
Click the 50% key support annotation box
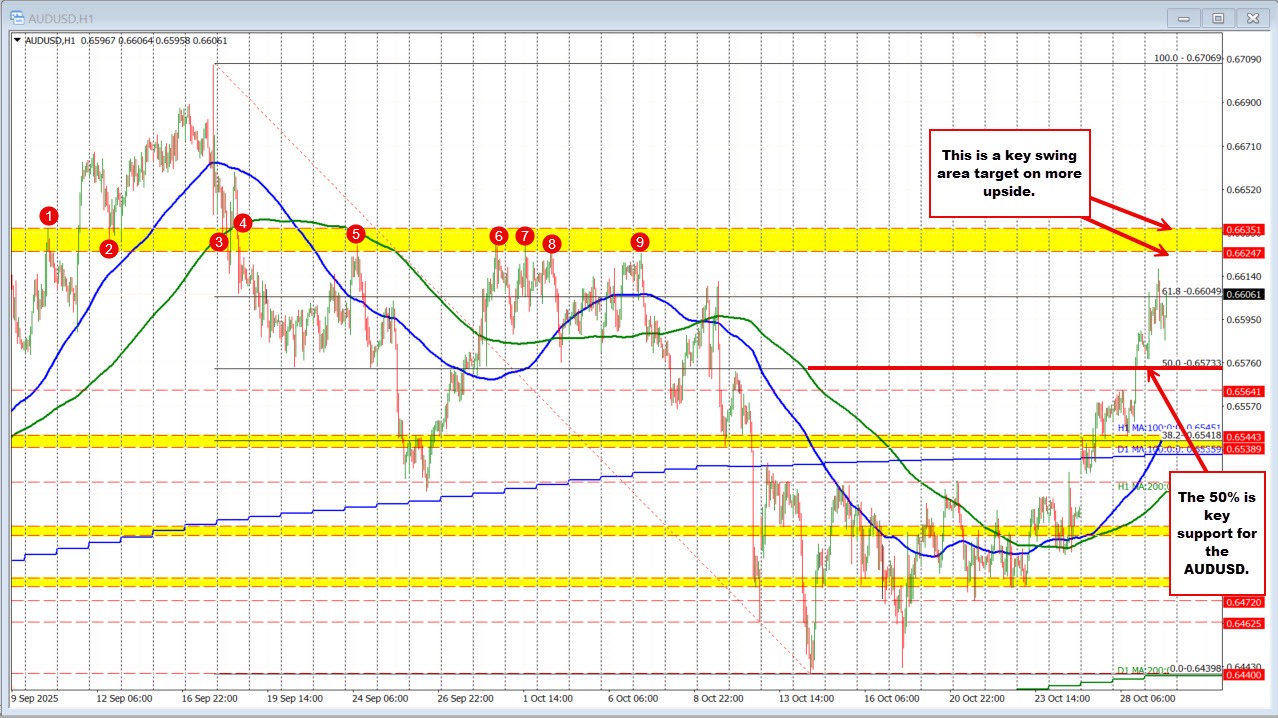coord(1216,534)
